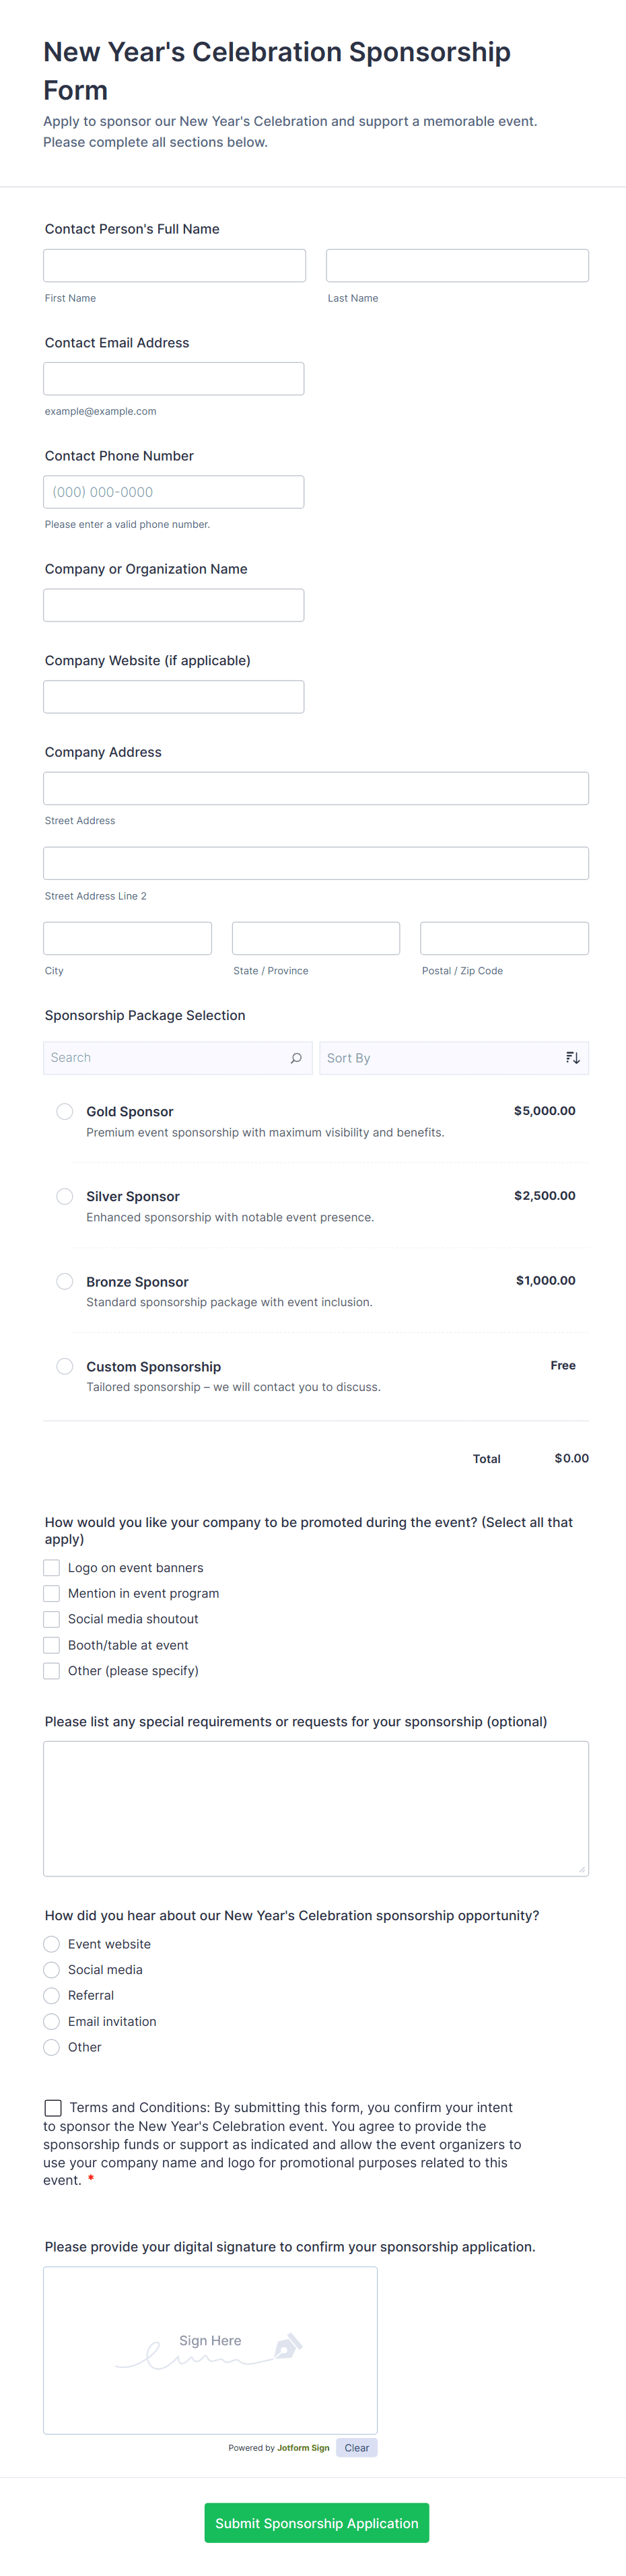Pick the Custom Sponsorship option
This screenshot has width=626, height=2576.
pos(65,1366)
